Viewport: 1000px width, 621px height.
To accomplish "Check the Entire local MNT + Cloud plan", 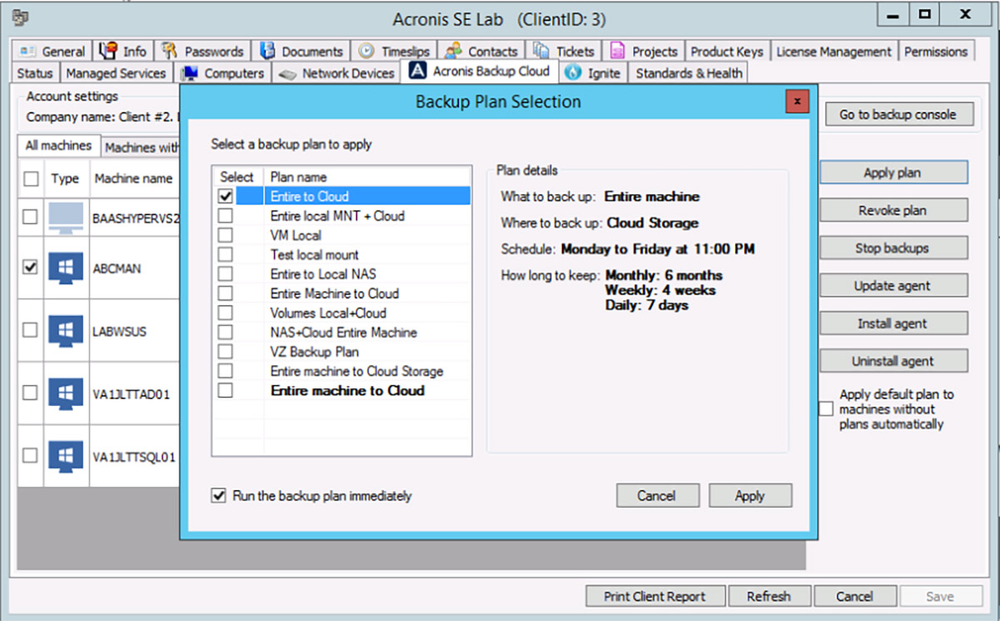I will point(225,216).
